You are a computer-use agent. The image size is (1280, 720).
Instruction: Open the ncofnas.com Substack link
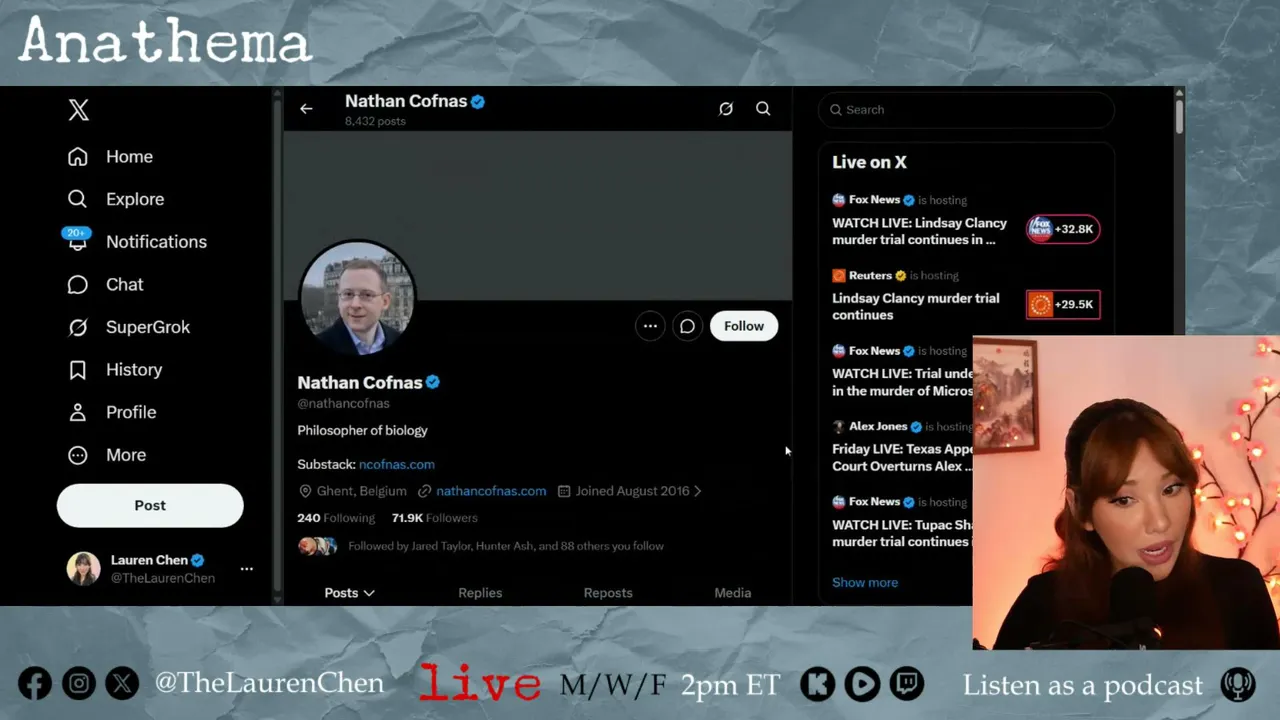(397, 464)
